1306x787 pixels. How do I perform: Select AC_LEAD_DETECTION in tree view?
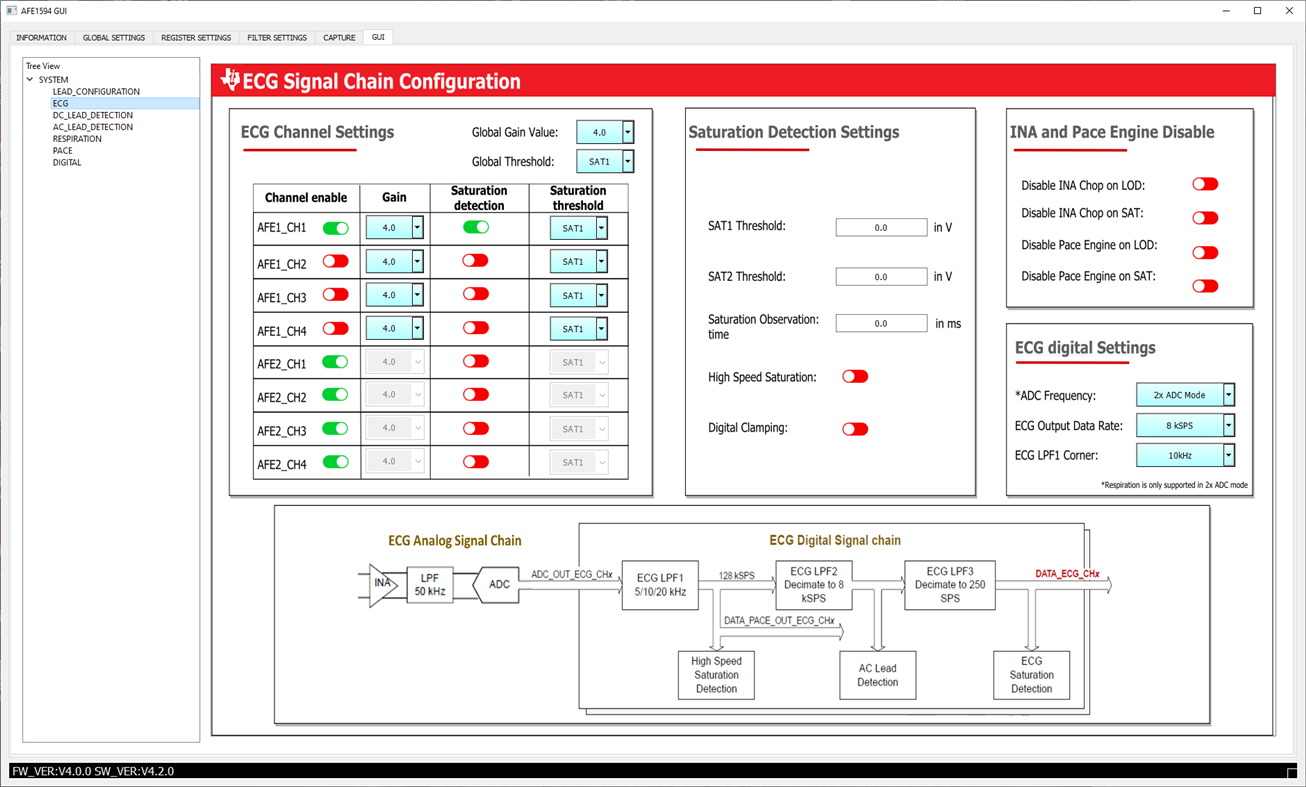[x=93, y=127]
